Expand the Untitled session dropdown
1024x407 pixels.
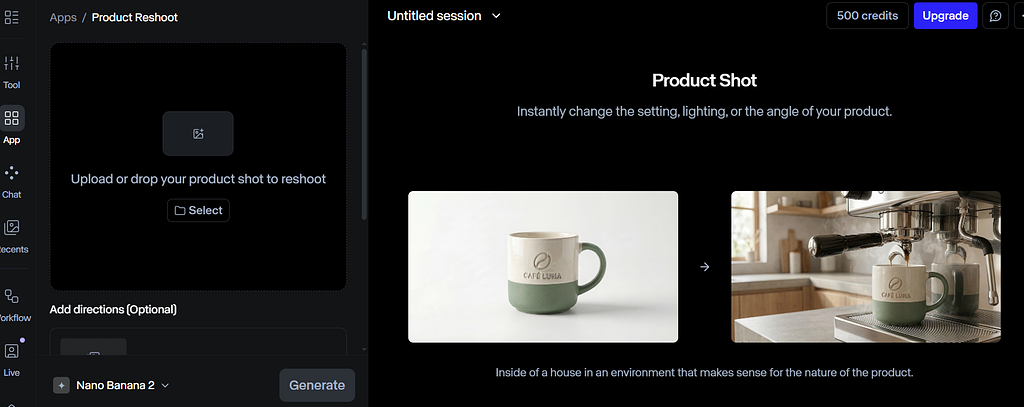click(444, 16)
